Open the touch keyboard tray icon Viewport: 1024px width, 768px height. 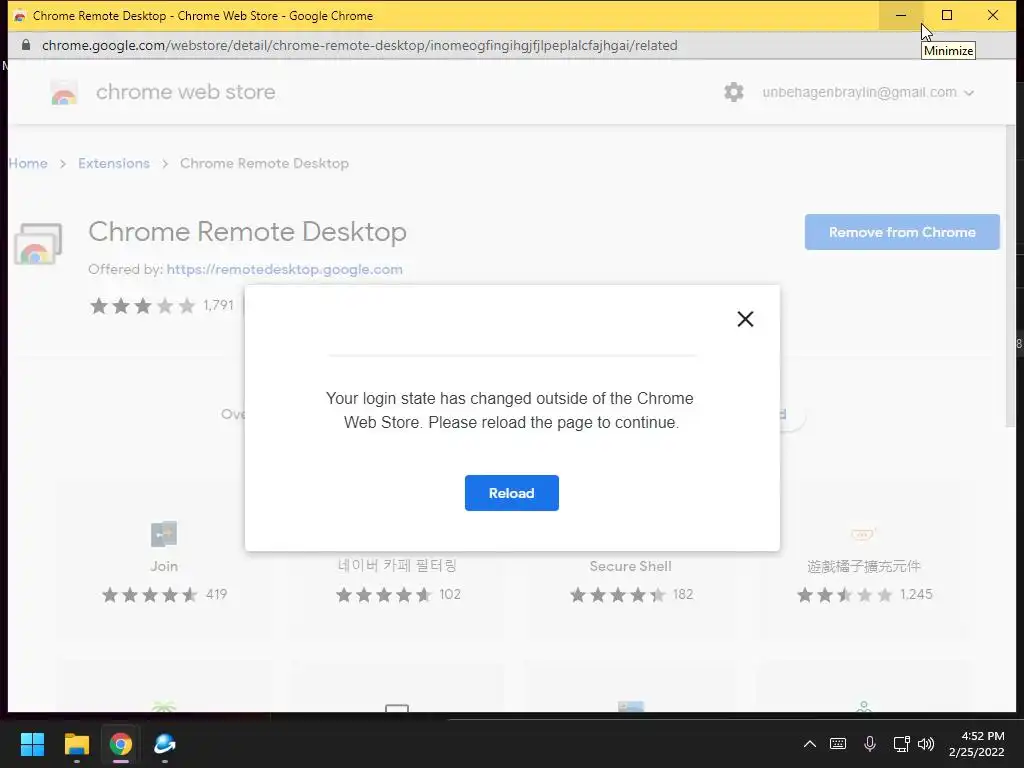[x=838, y=744]
